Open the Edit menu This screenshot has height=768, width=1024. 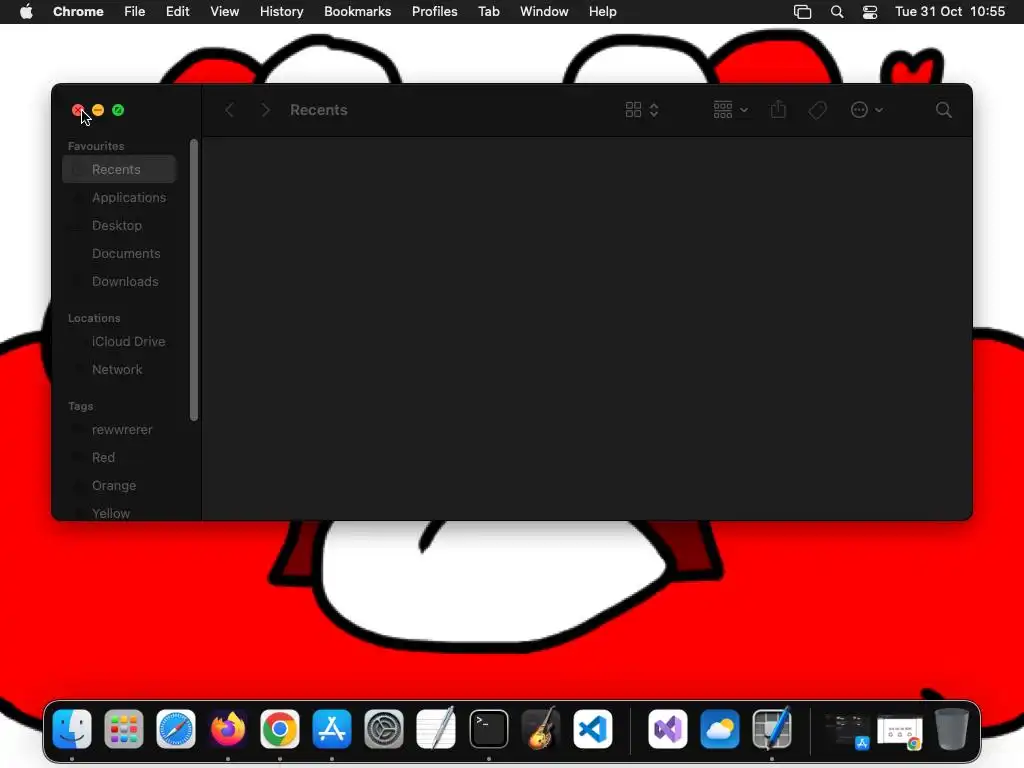[x=178, y=12]
